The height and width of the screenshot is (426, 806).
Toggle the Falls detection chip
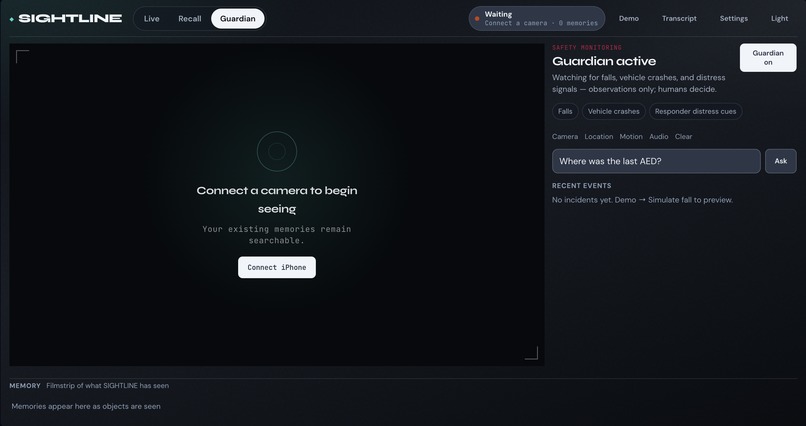pyautogui.click(x=565, y=111)
